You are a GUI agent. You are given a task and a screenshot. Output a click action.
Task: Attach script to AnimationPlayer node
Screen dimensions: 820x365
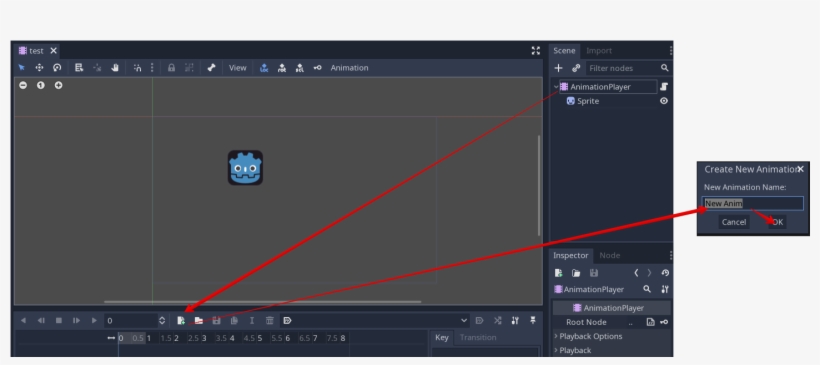[x=664, y=87]
